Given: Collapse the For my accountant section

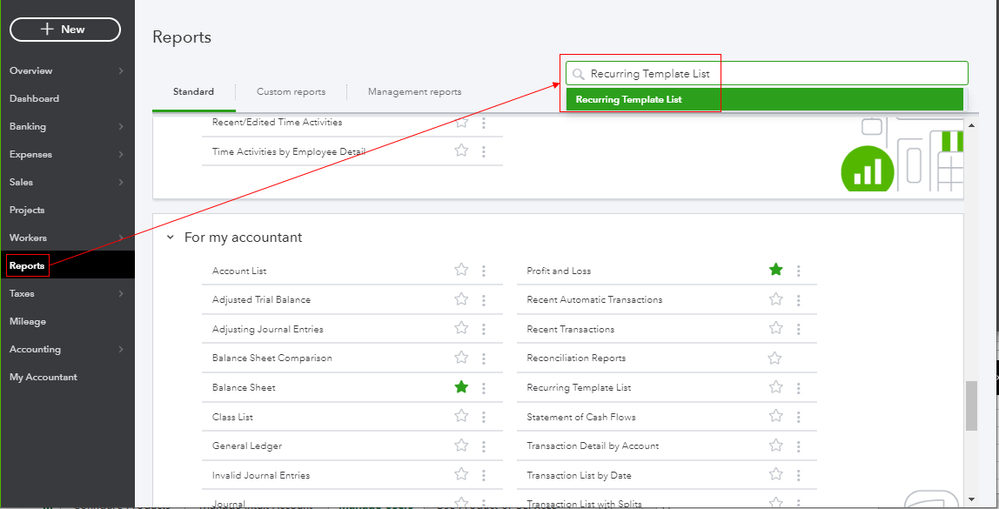Looking at the screenshot, I should pos(170,238).
